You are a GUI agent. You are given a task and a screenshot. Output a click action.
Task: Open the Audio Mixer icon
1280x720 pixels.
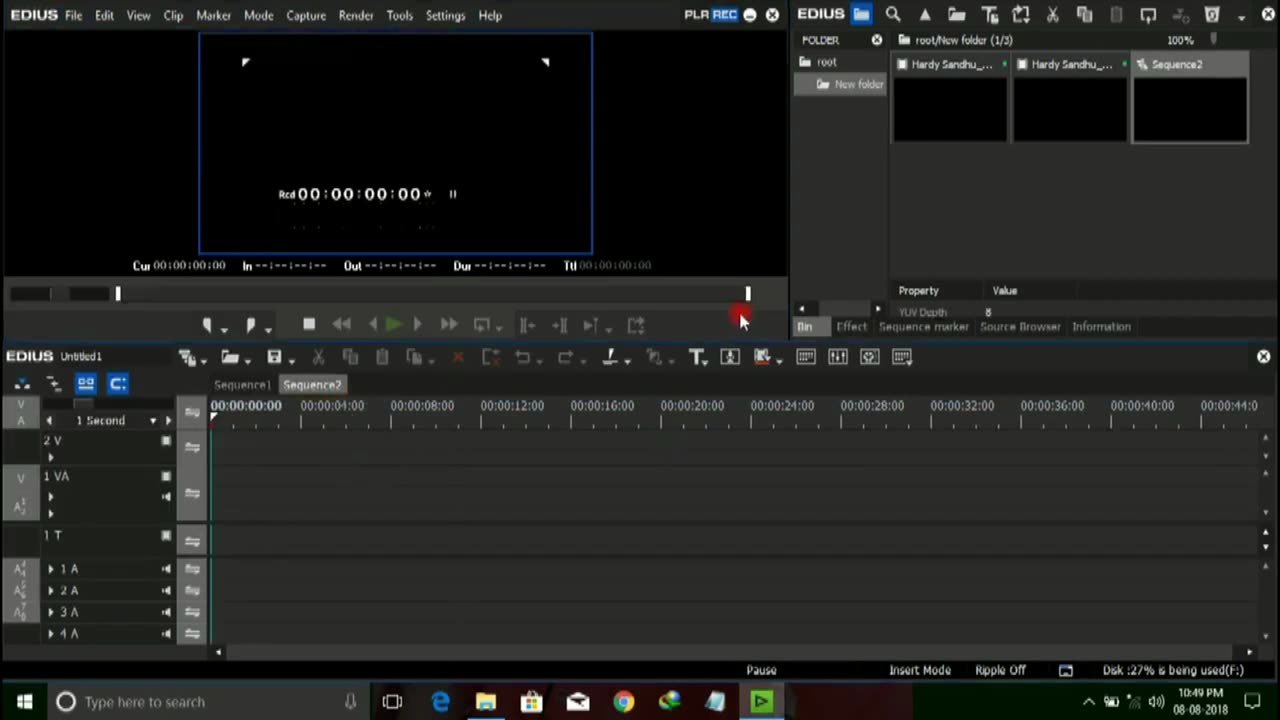pos(838,357)
